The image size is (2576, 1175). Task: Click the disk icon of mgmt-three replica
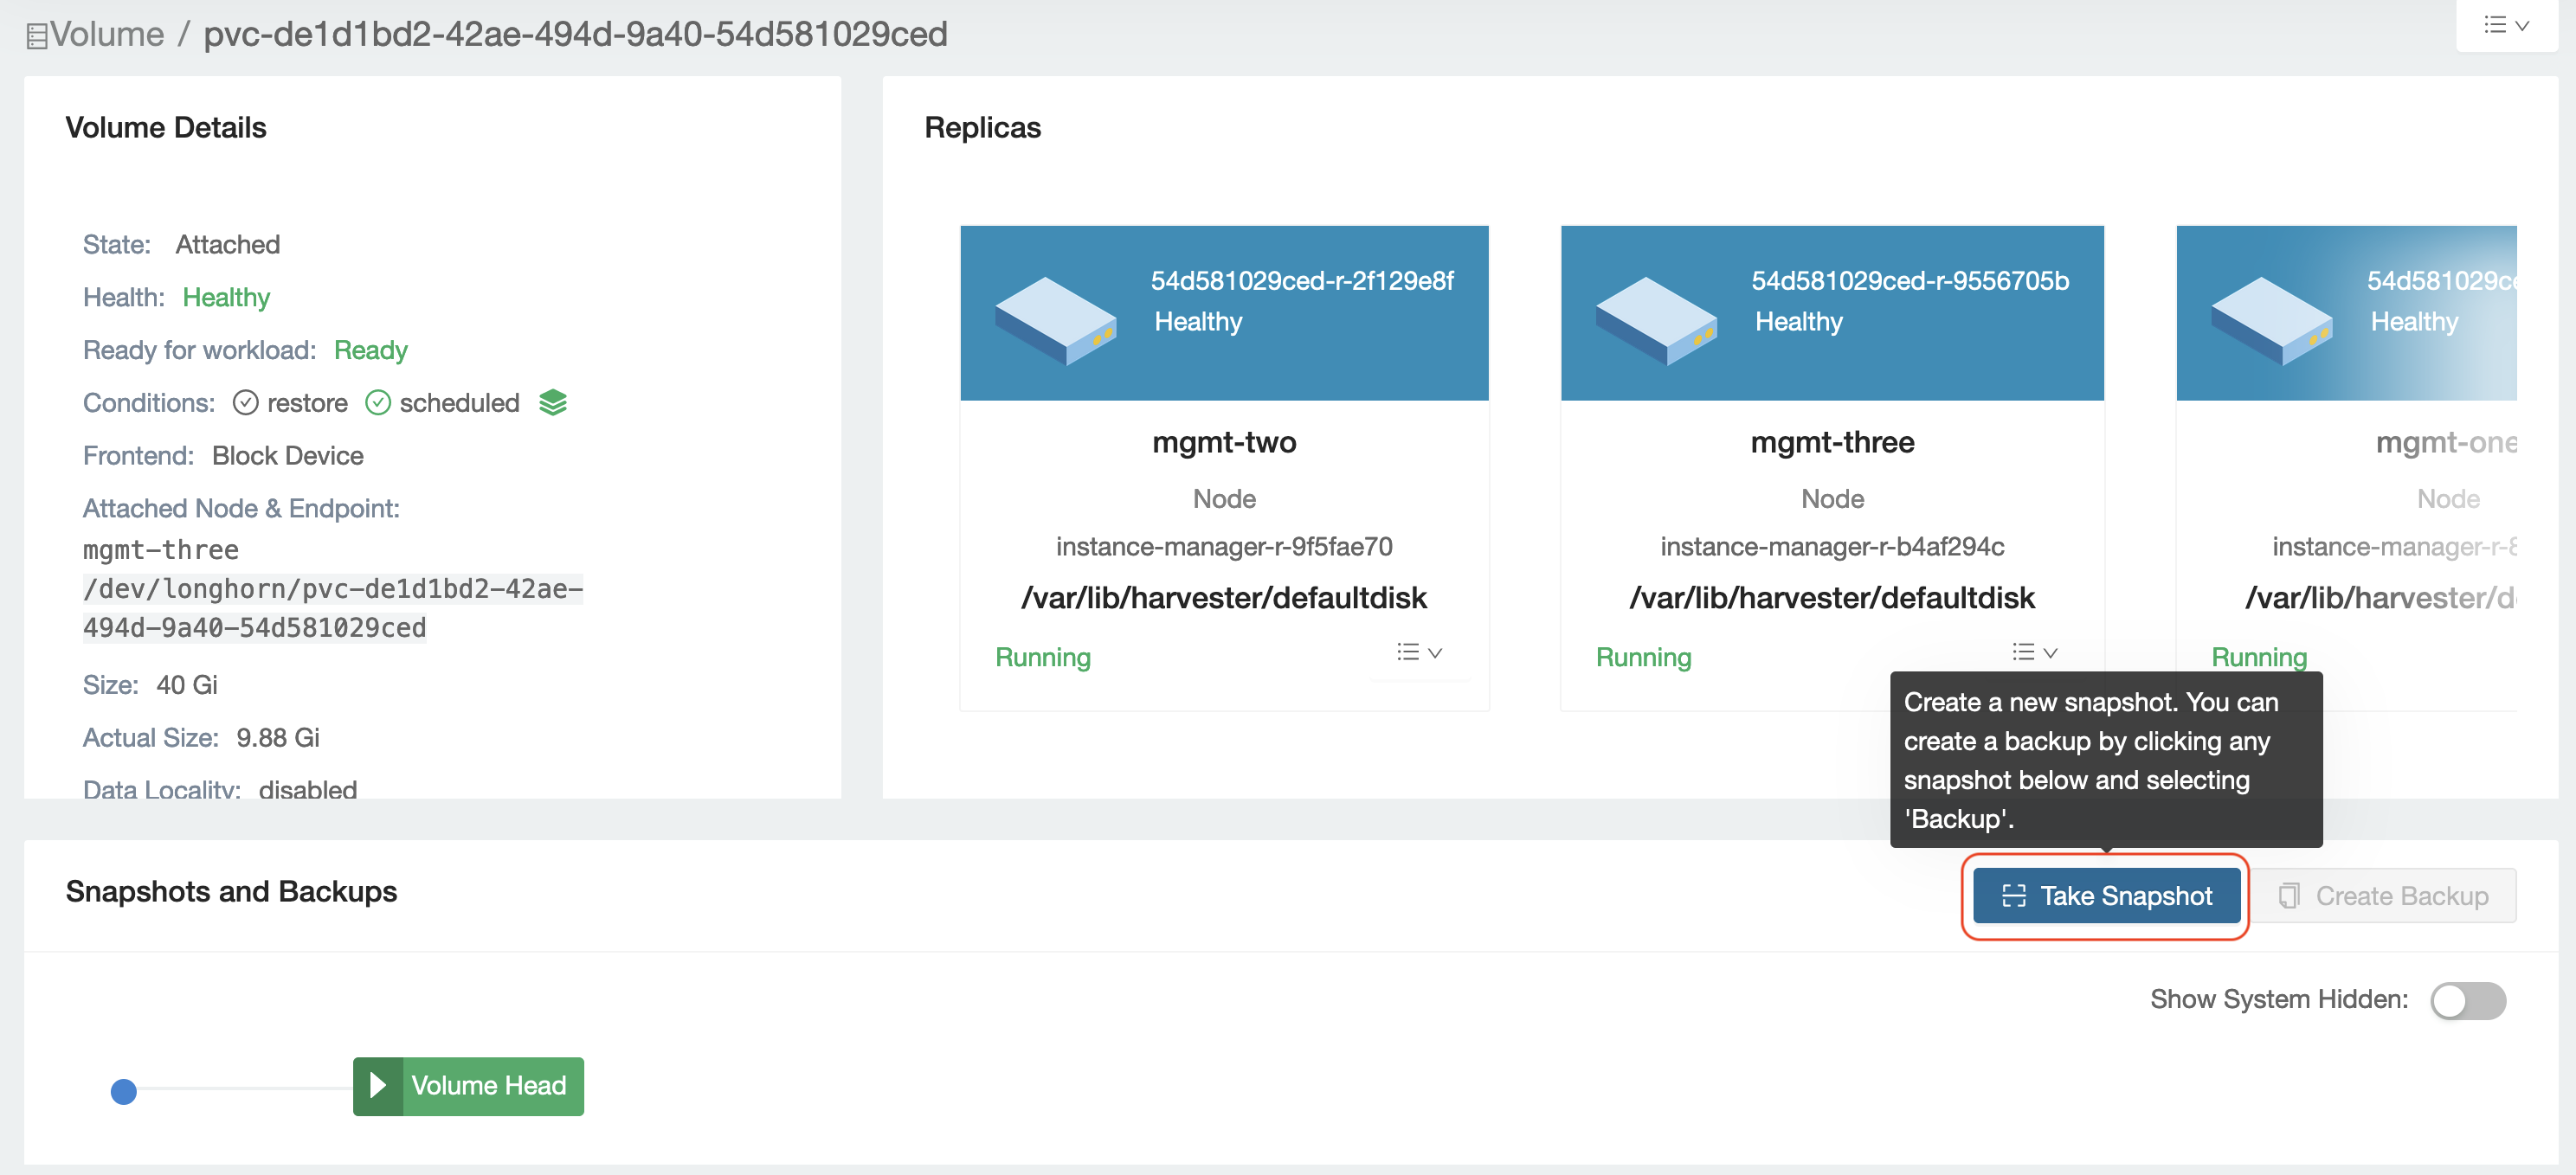coord(1656,320)
